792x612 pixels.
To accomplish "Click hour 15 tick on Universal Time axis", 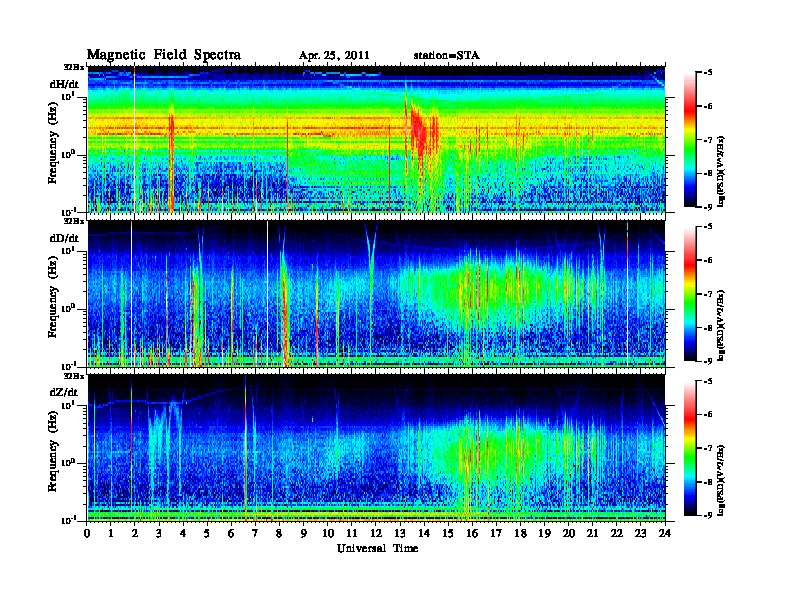I will pos(448,533).
